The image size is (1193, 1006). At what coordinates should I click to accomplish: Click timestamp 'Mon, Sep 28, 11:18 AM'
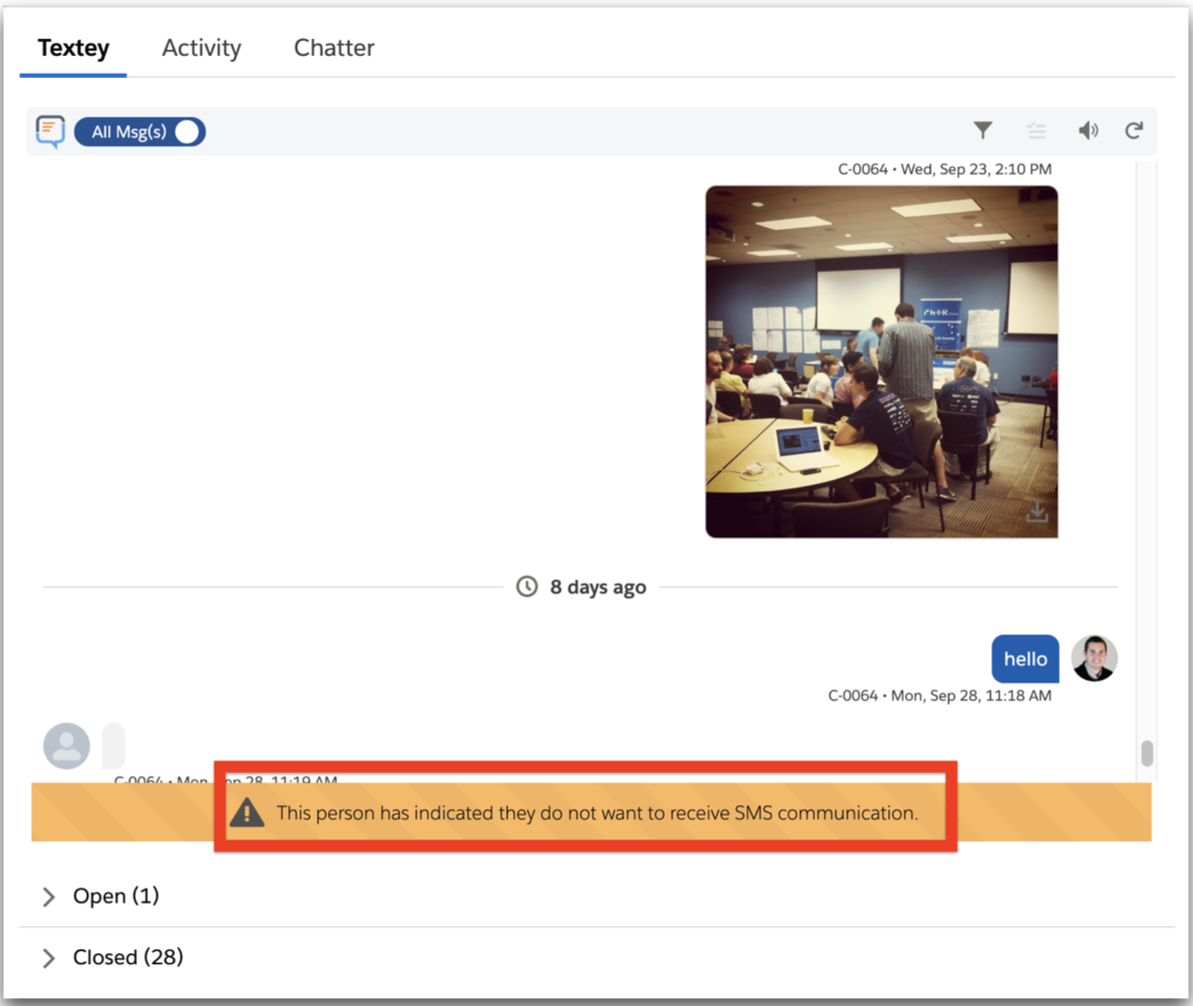[x=972, y=696]
